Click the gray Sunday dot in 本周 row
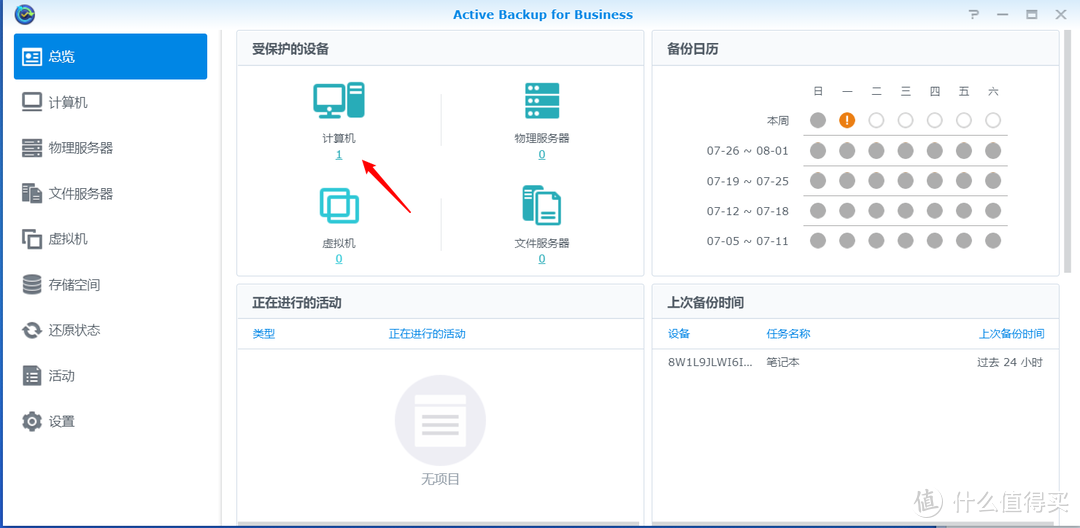The image size is (1080, 528). (818, 120)
